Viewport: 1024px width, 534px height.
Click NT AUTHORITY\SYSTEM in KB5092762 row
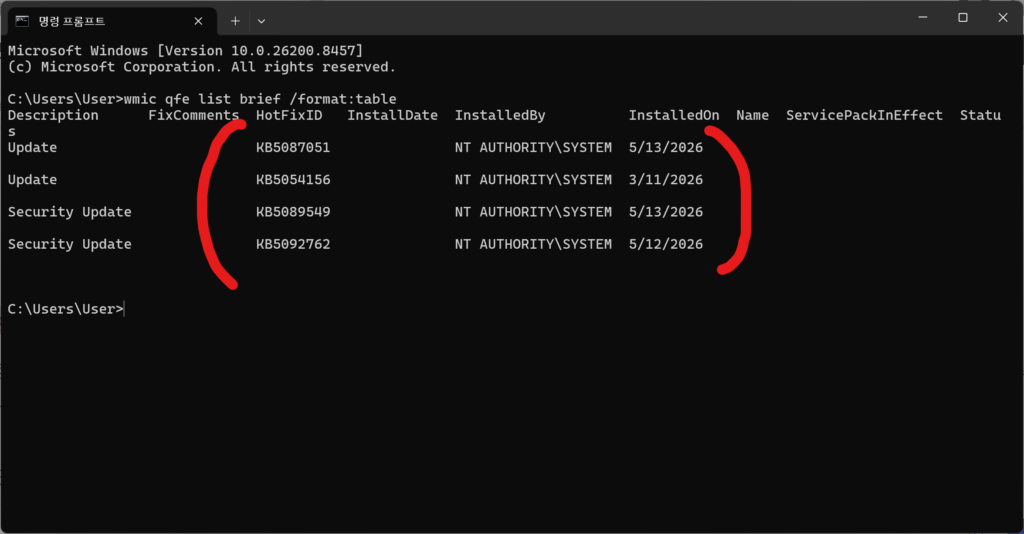pyautogui.click(x=534, y=244)
